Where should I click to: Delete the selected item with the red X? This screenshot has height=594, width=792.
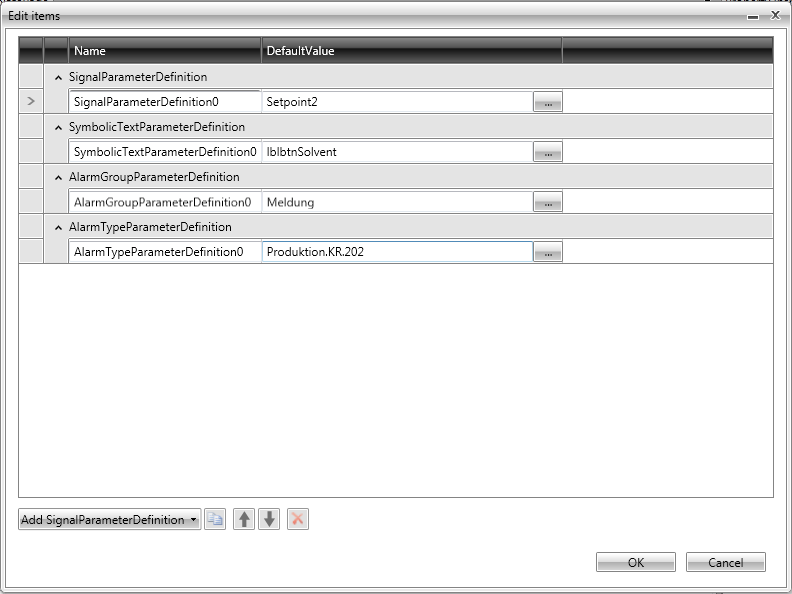click(297, 520)
